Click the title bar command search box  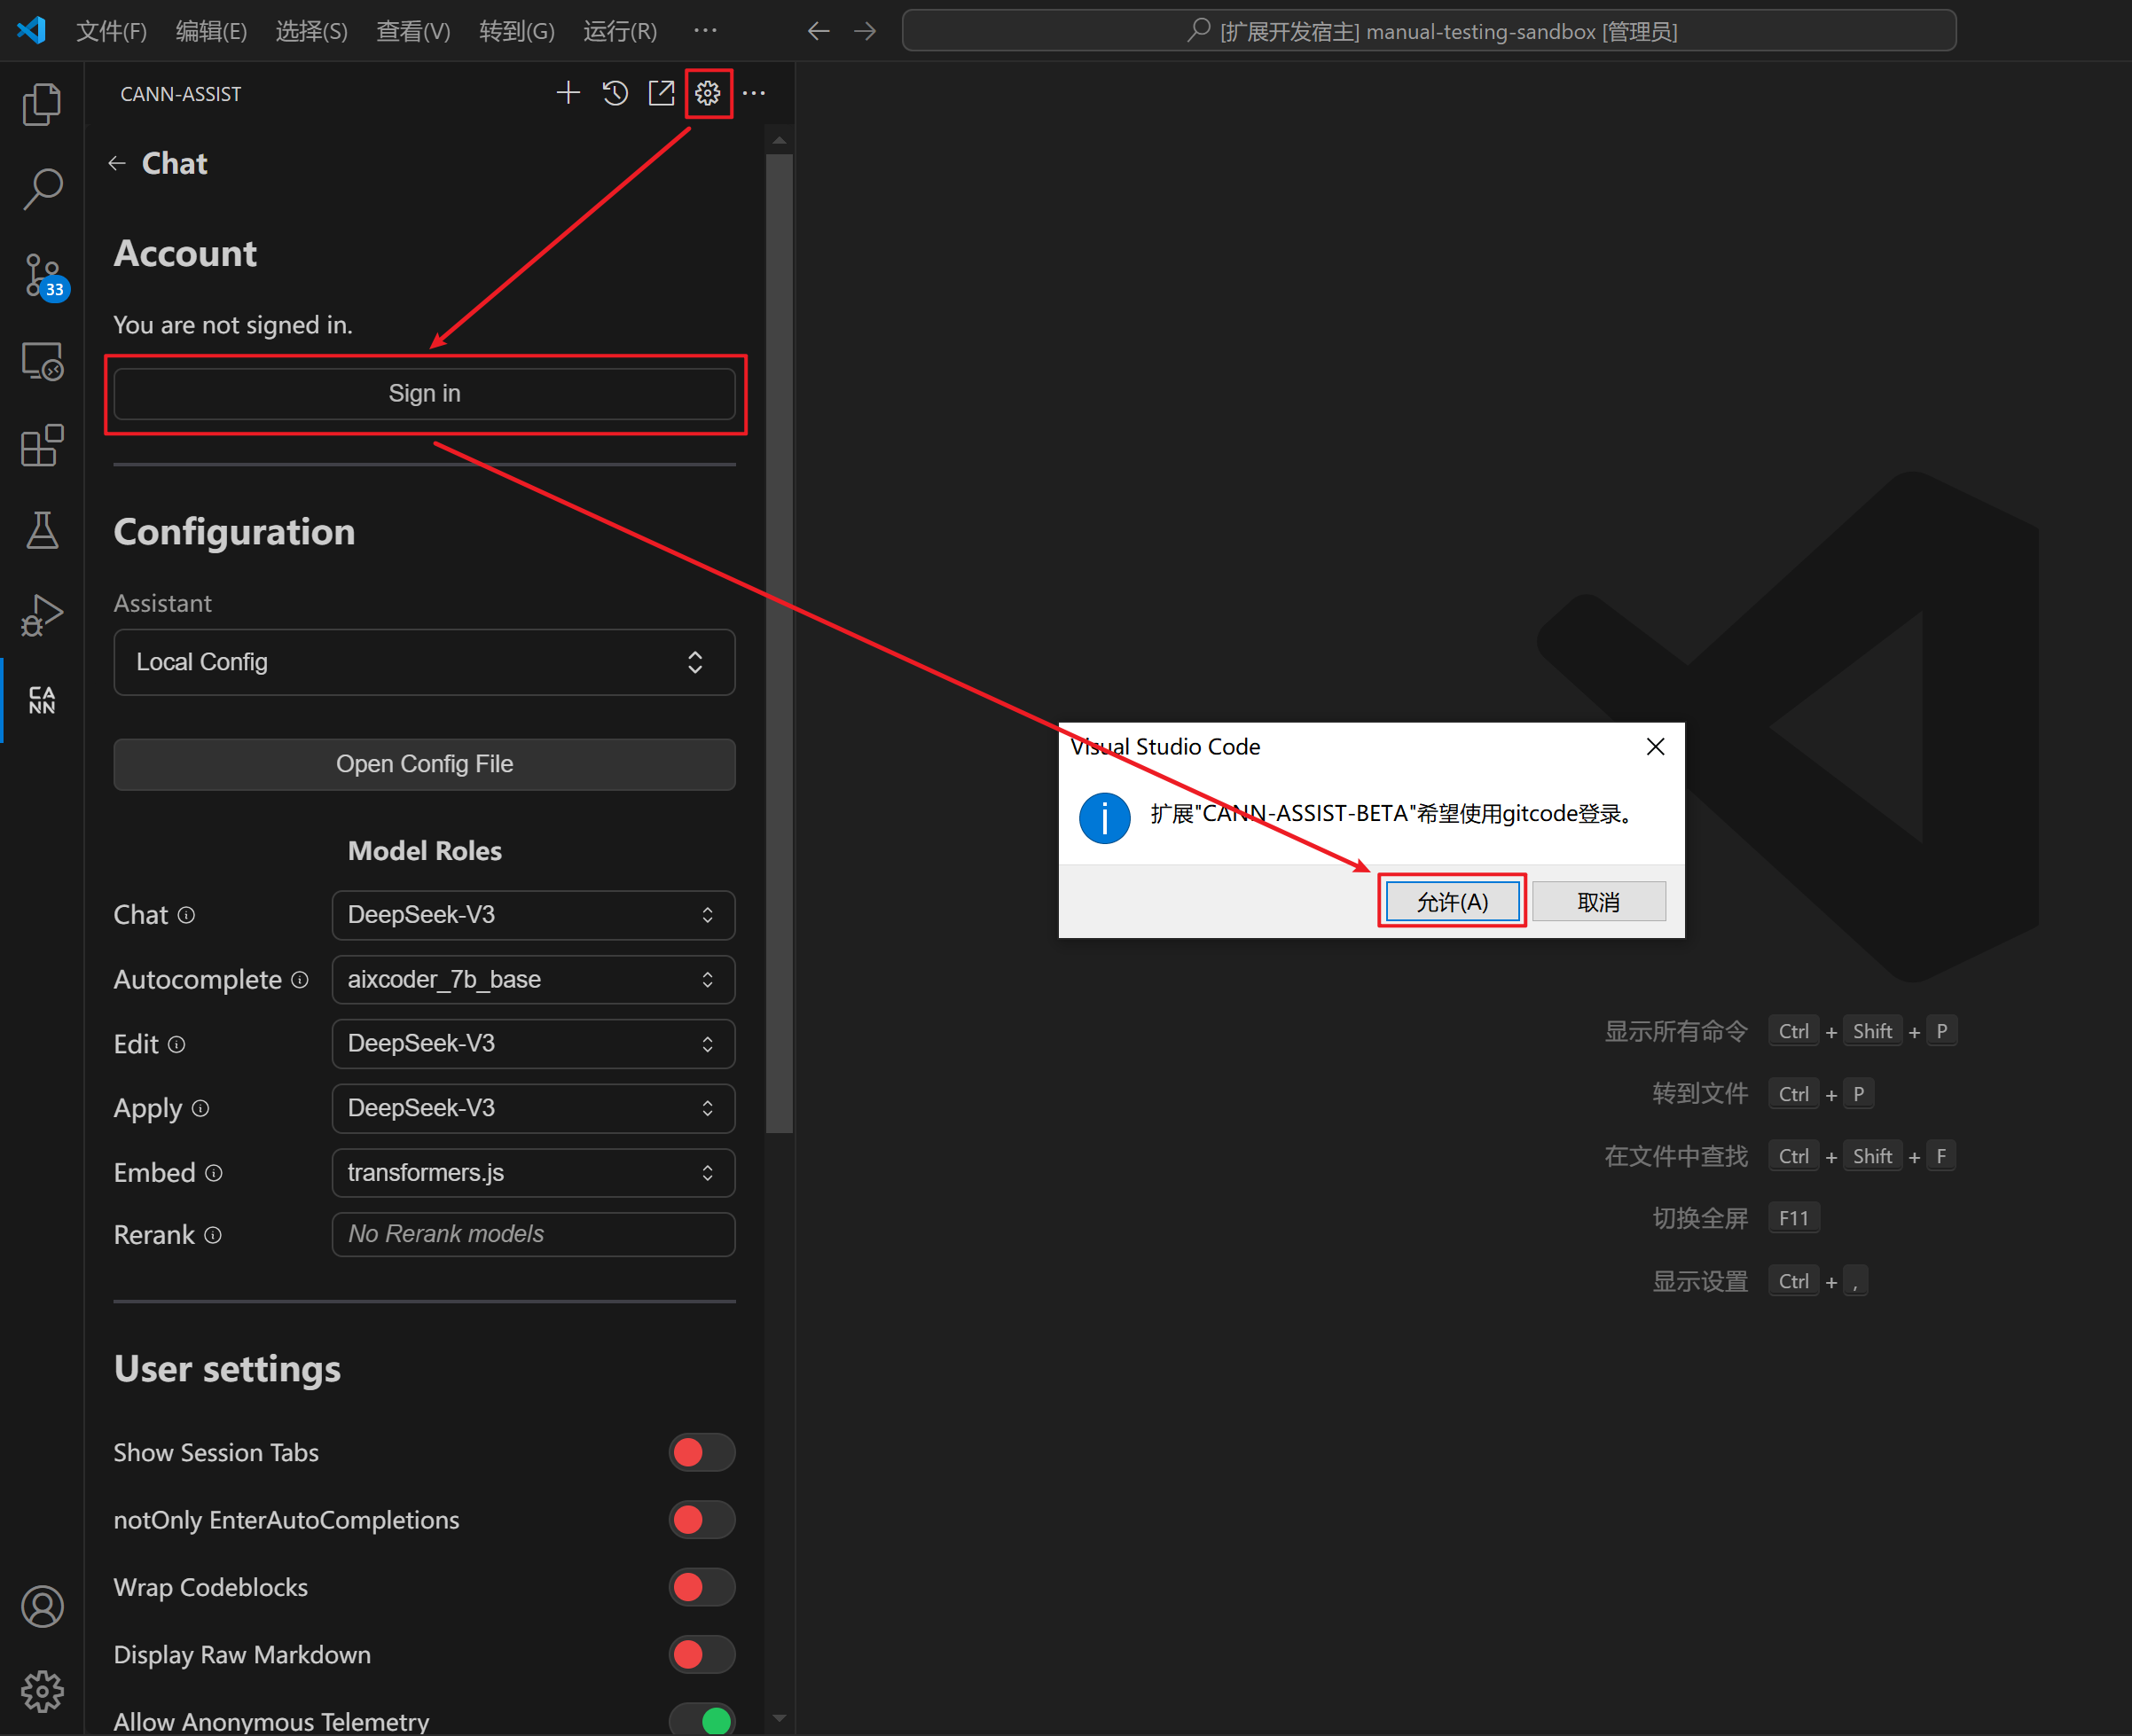tap(1429, 31)
